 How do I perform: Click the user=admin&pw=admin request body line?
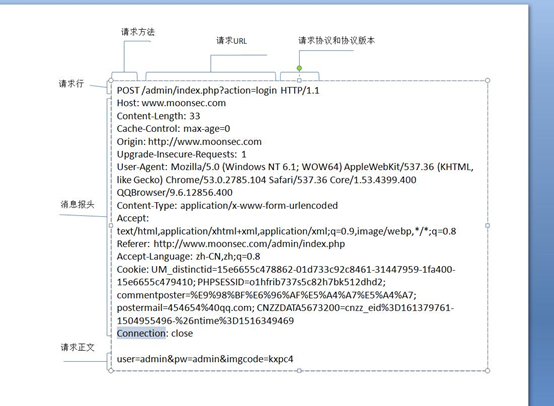click(x=205, y=359)
